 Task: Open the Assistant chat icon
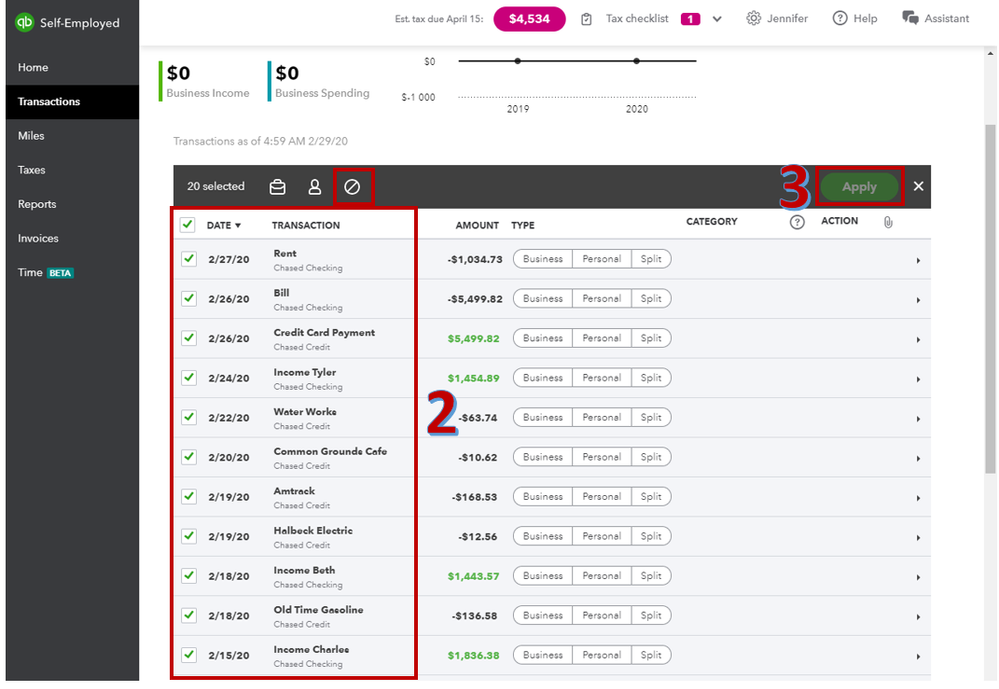click(910, 18)
